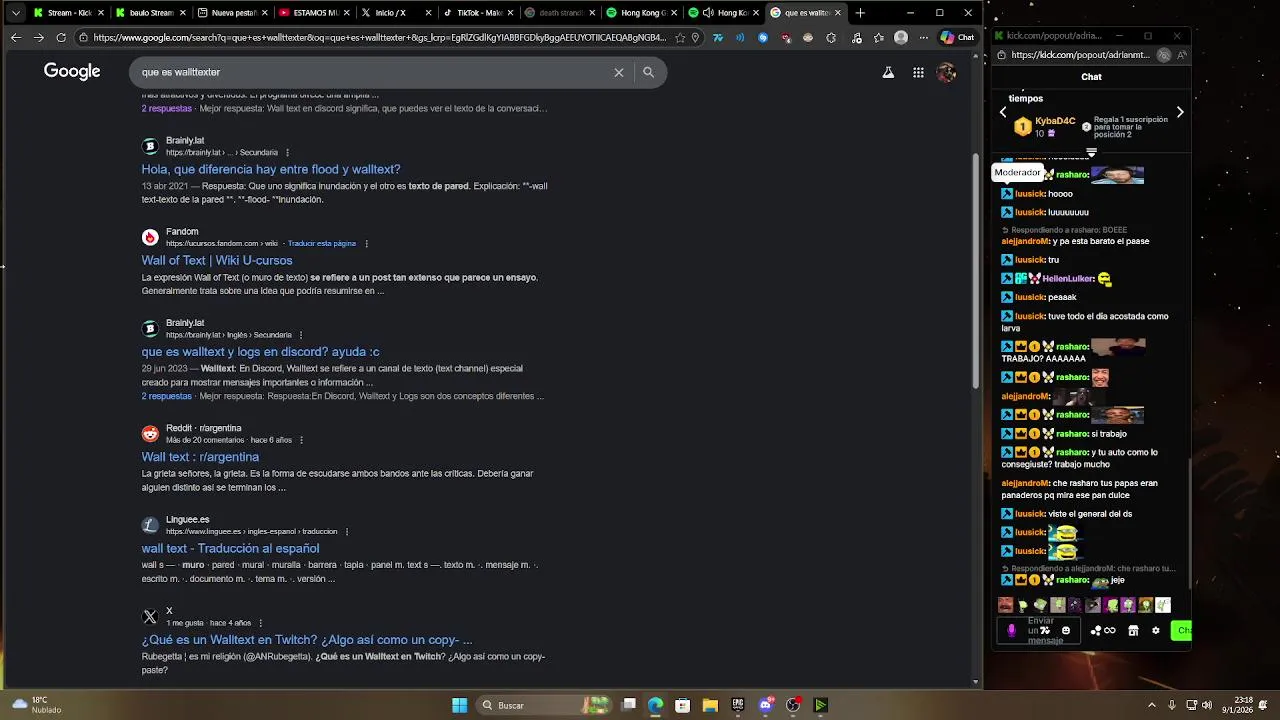Open browser settings and more menu
Screen dimensions: 1280x720
tap(923, 38)
